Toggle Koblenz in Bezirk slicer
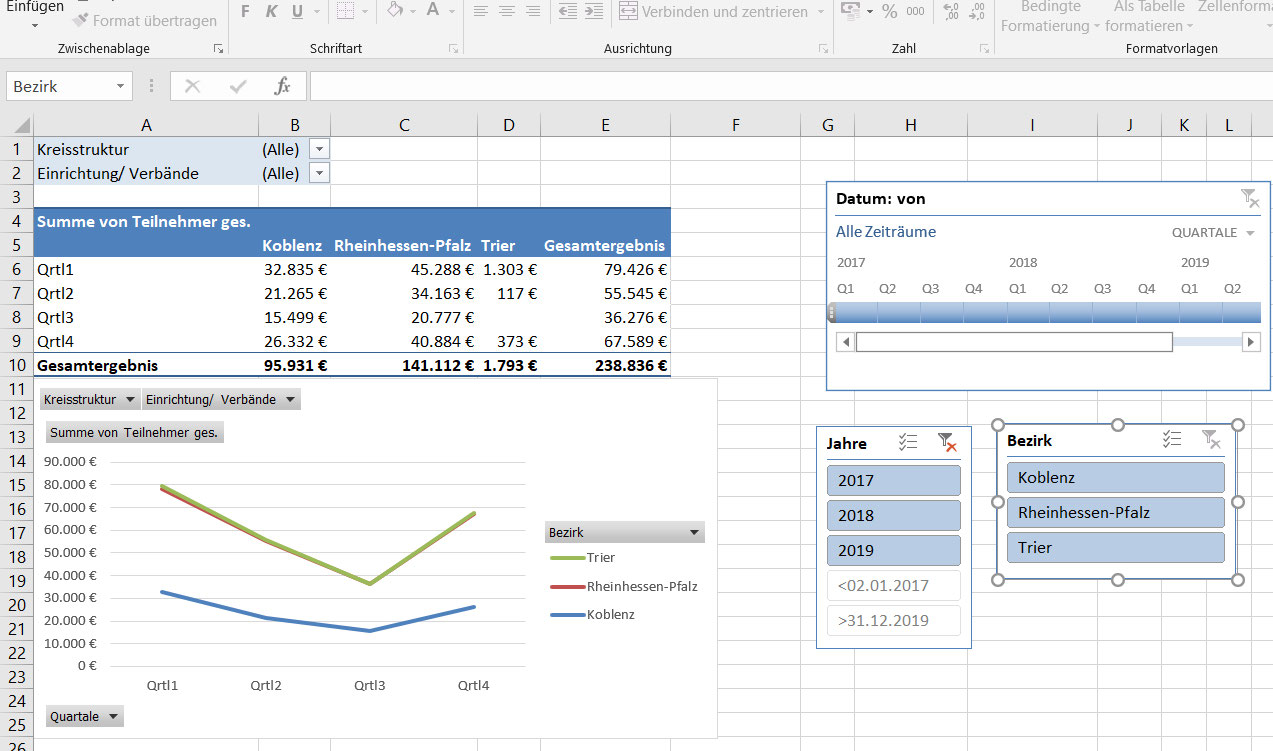This screenshot has height=751, width=1273. [1115, 477]
